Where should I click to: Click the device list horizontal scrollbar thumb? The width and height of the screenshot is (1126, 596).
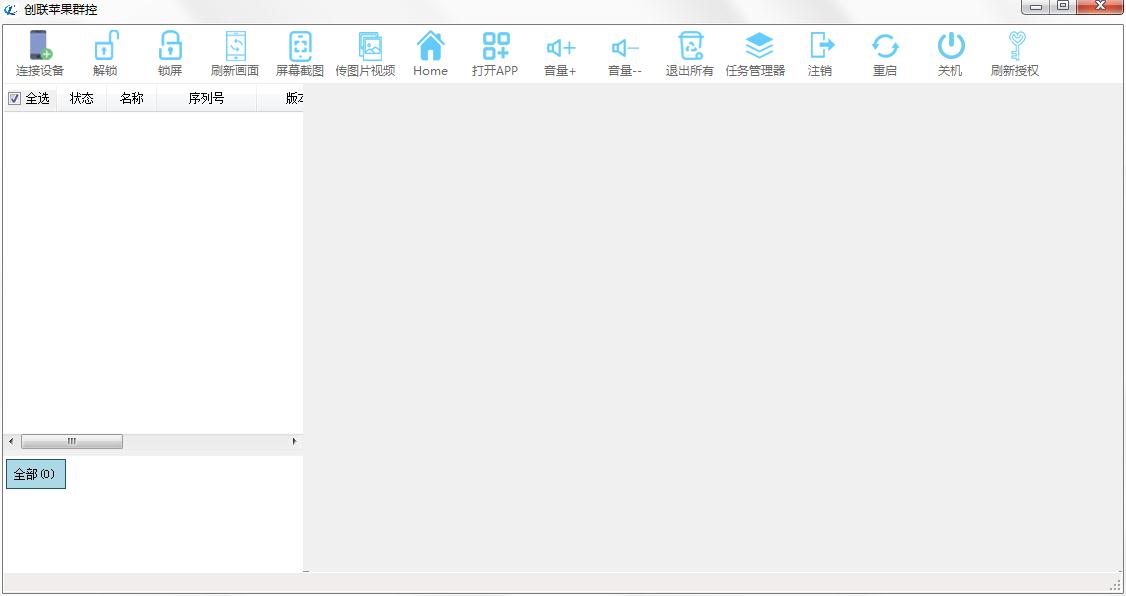(x=72, y=441)
